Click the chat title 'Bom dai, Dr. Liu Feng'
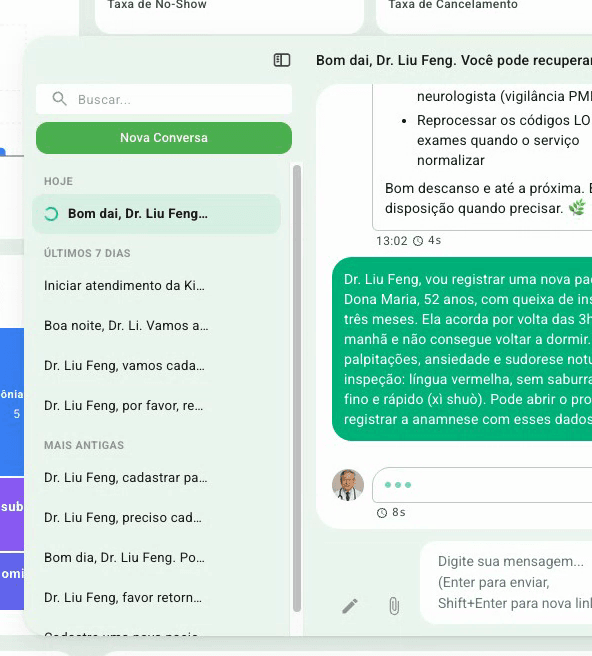 coord(454,60)
